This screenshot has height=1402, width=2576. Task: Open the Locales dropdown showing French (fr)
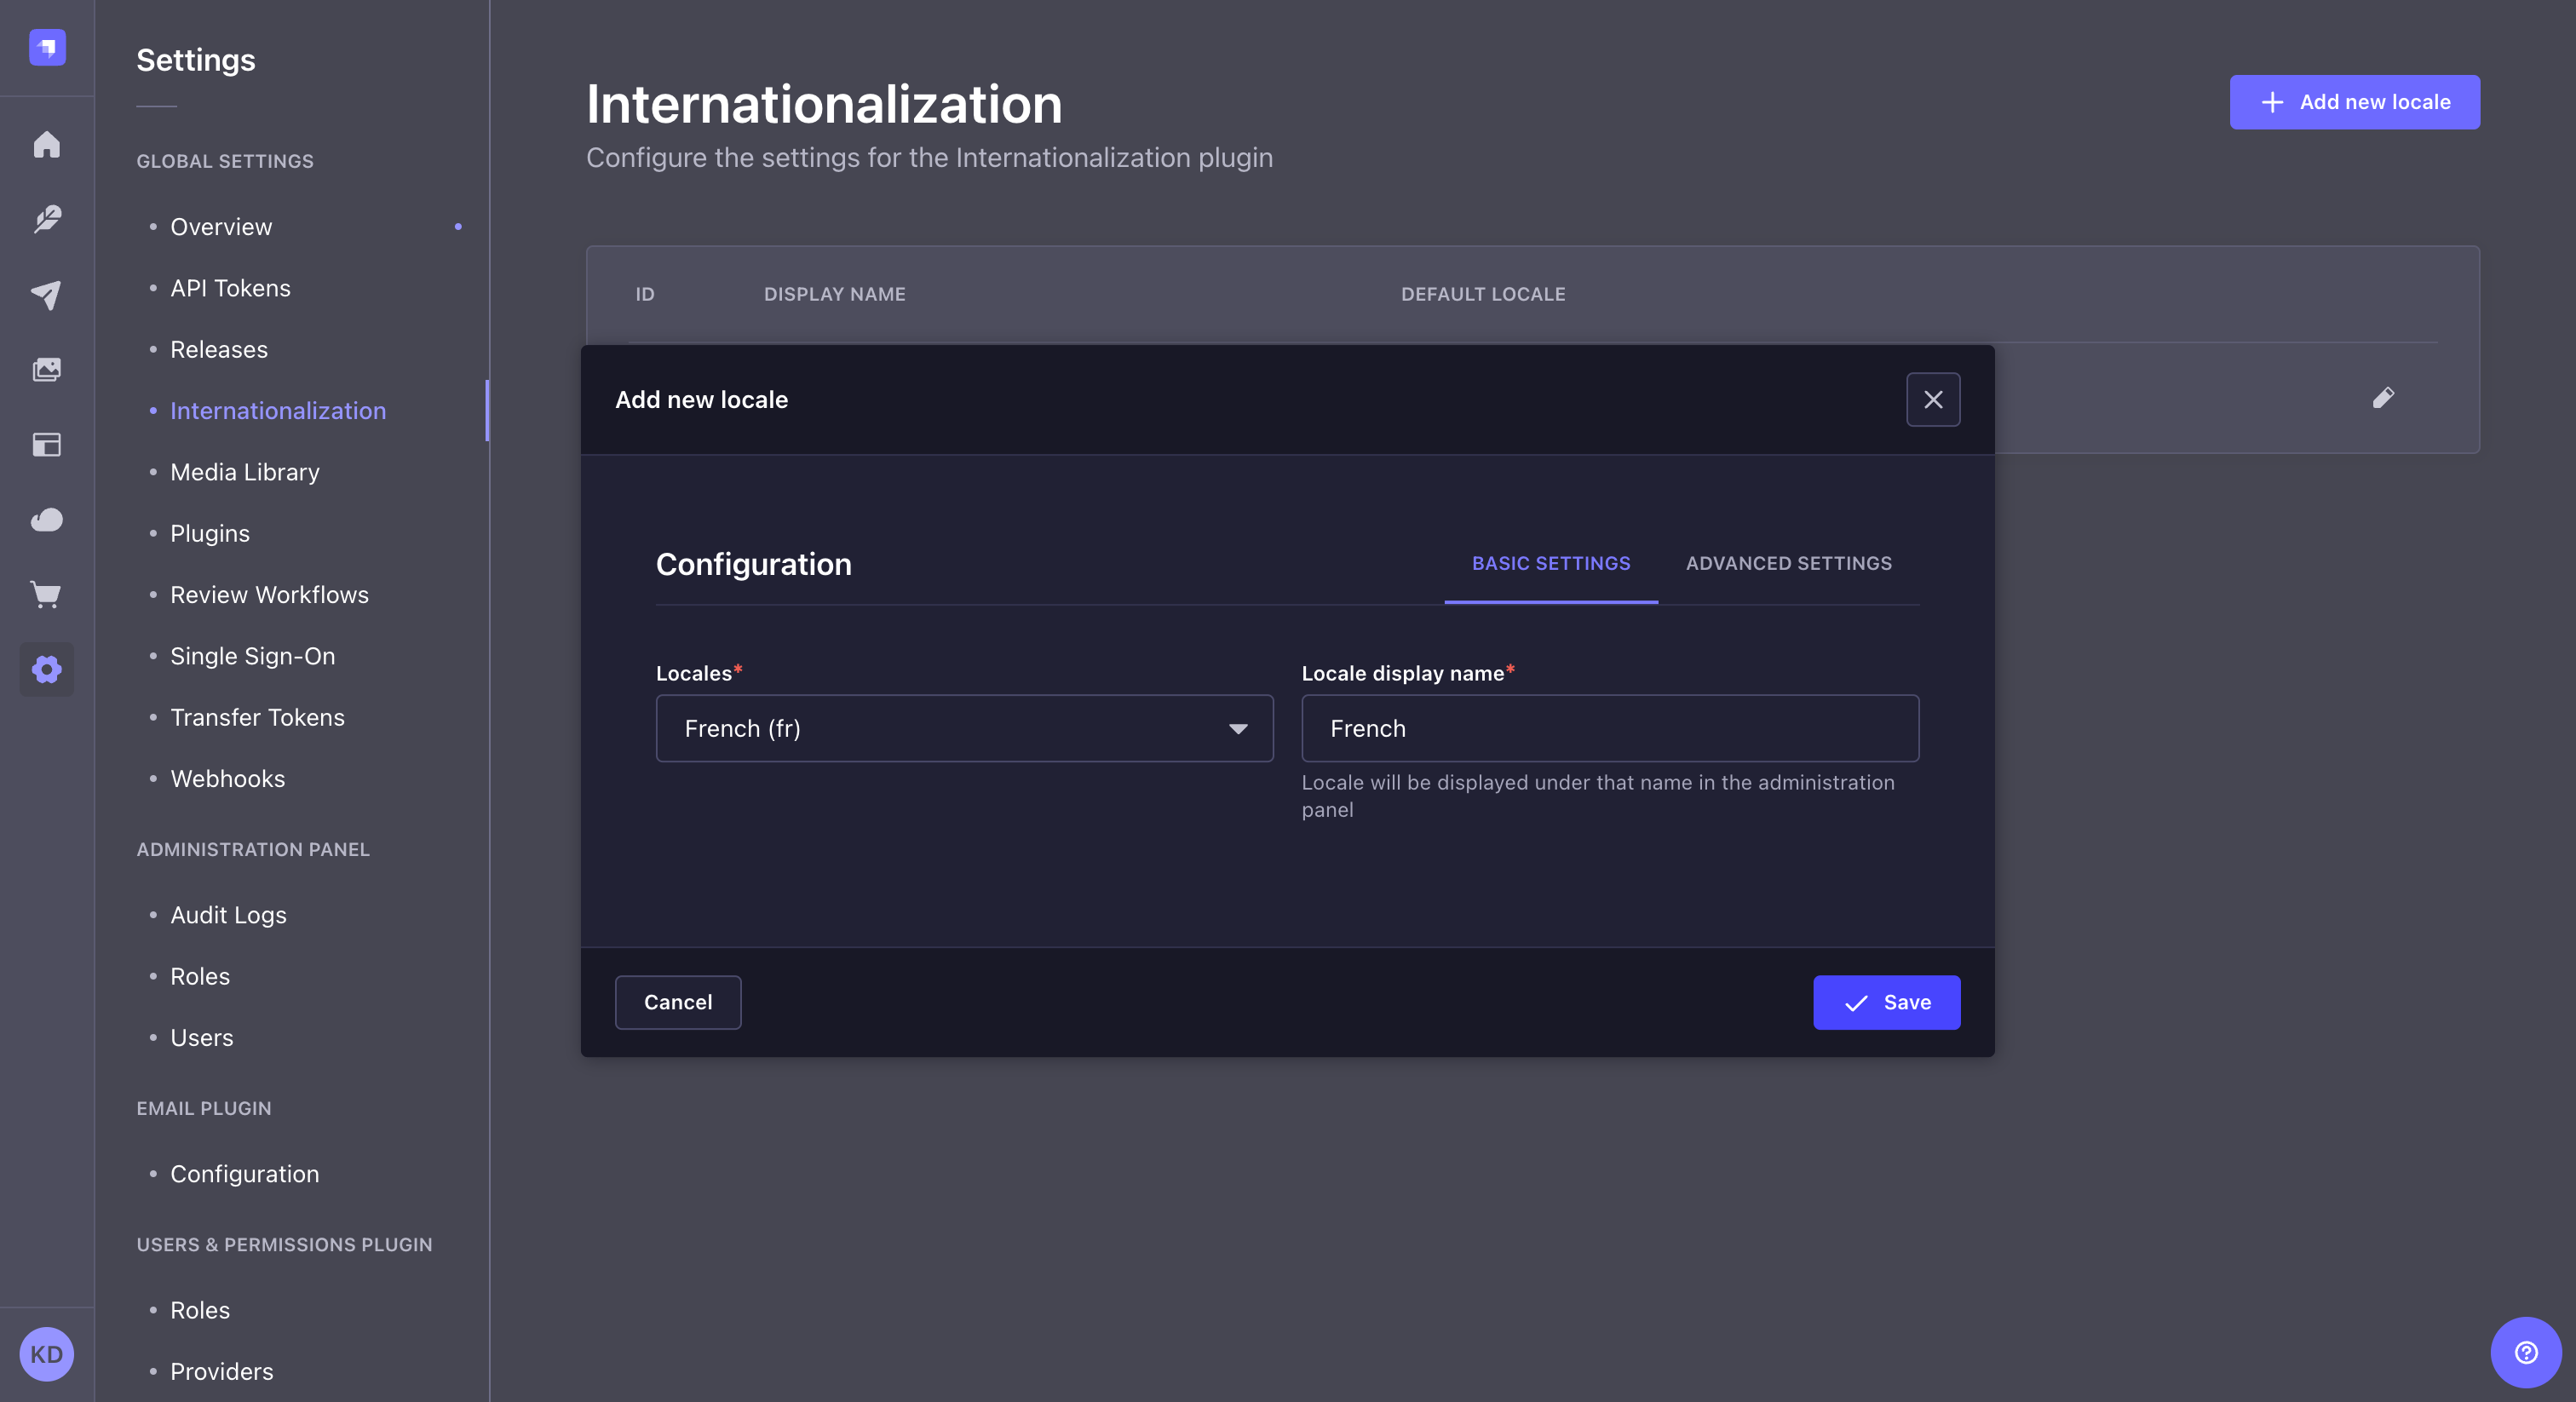(963, 728)
